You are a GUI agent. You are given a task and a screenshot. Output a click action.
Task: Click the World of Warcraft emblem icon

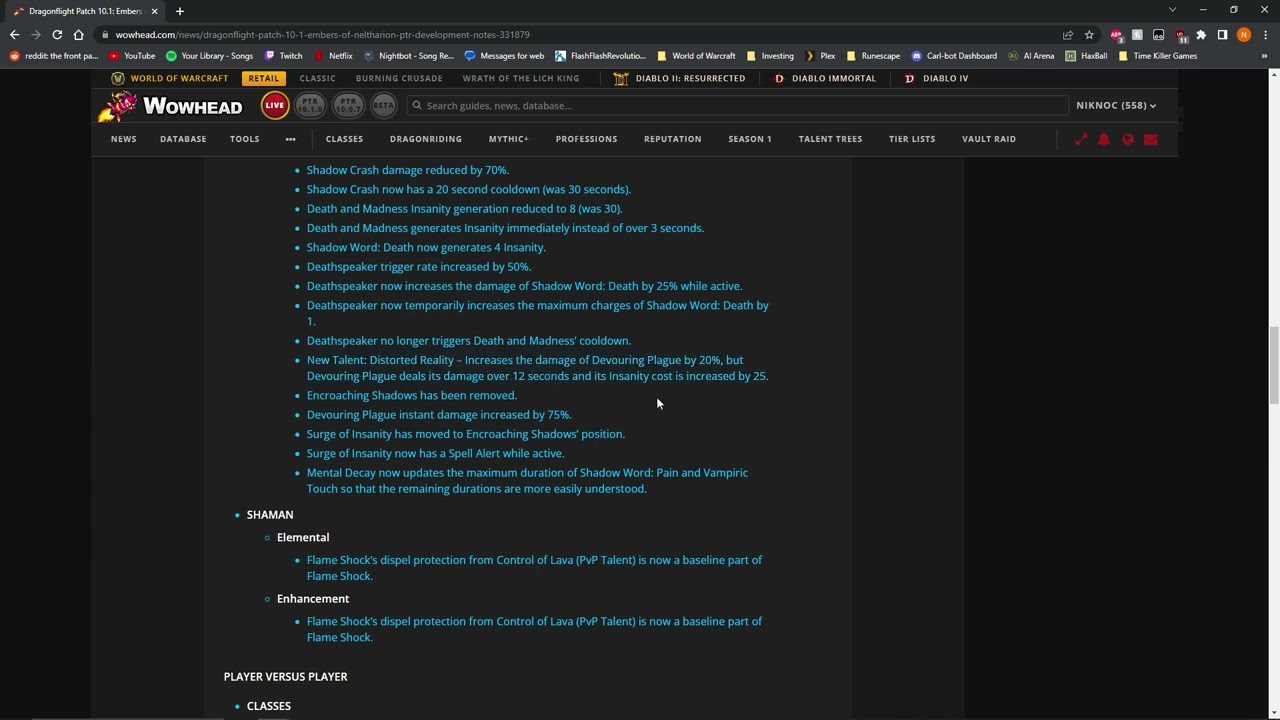(118, 78)
